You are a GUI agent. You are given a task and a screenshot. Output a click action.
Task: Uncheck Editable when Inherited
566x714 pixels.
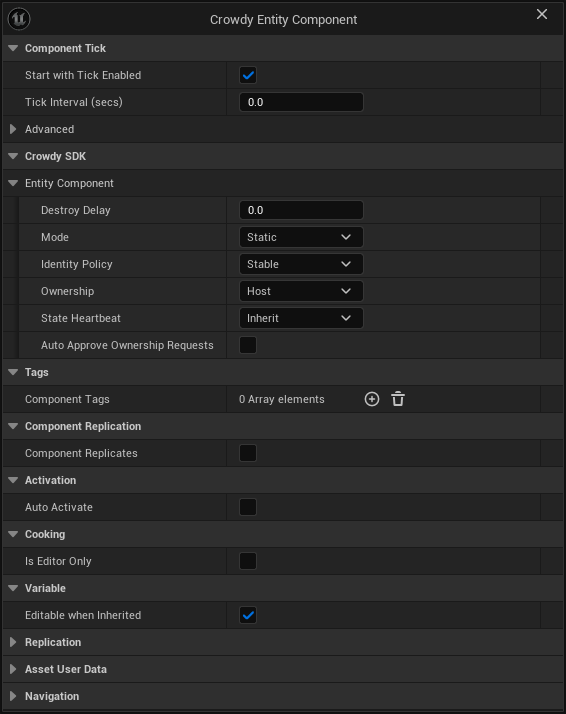(248, 615)
